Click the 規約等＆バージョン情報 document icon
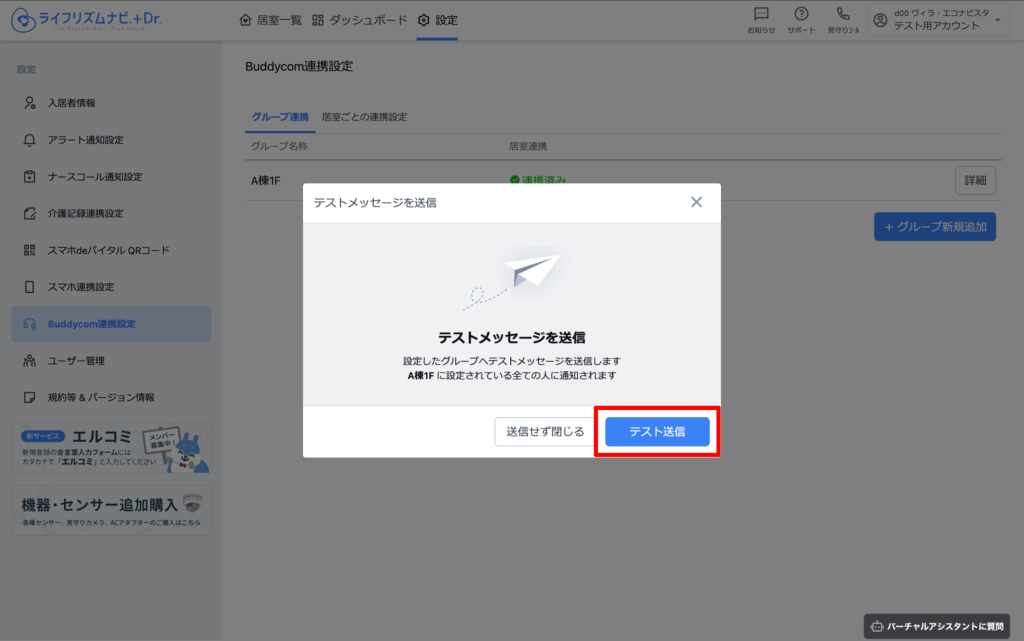The width and height of the screenshot is (1024, 641). click(x=29, y=398)
